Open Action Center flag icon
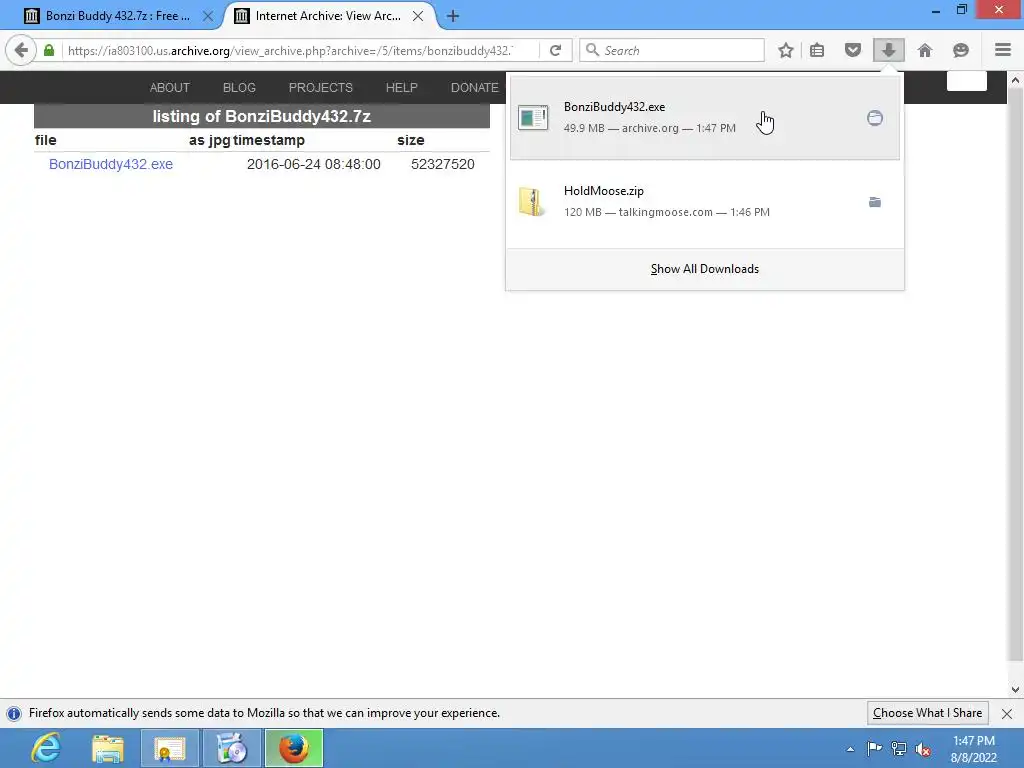 pos(874,748)
